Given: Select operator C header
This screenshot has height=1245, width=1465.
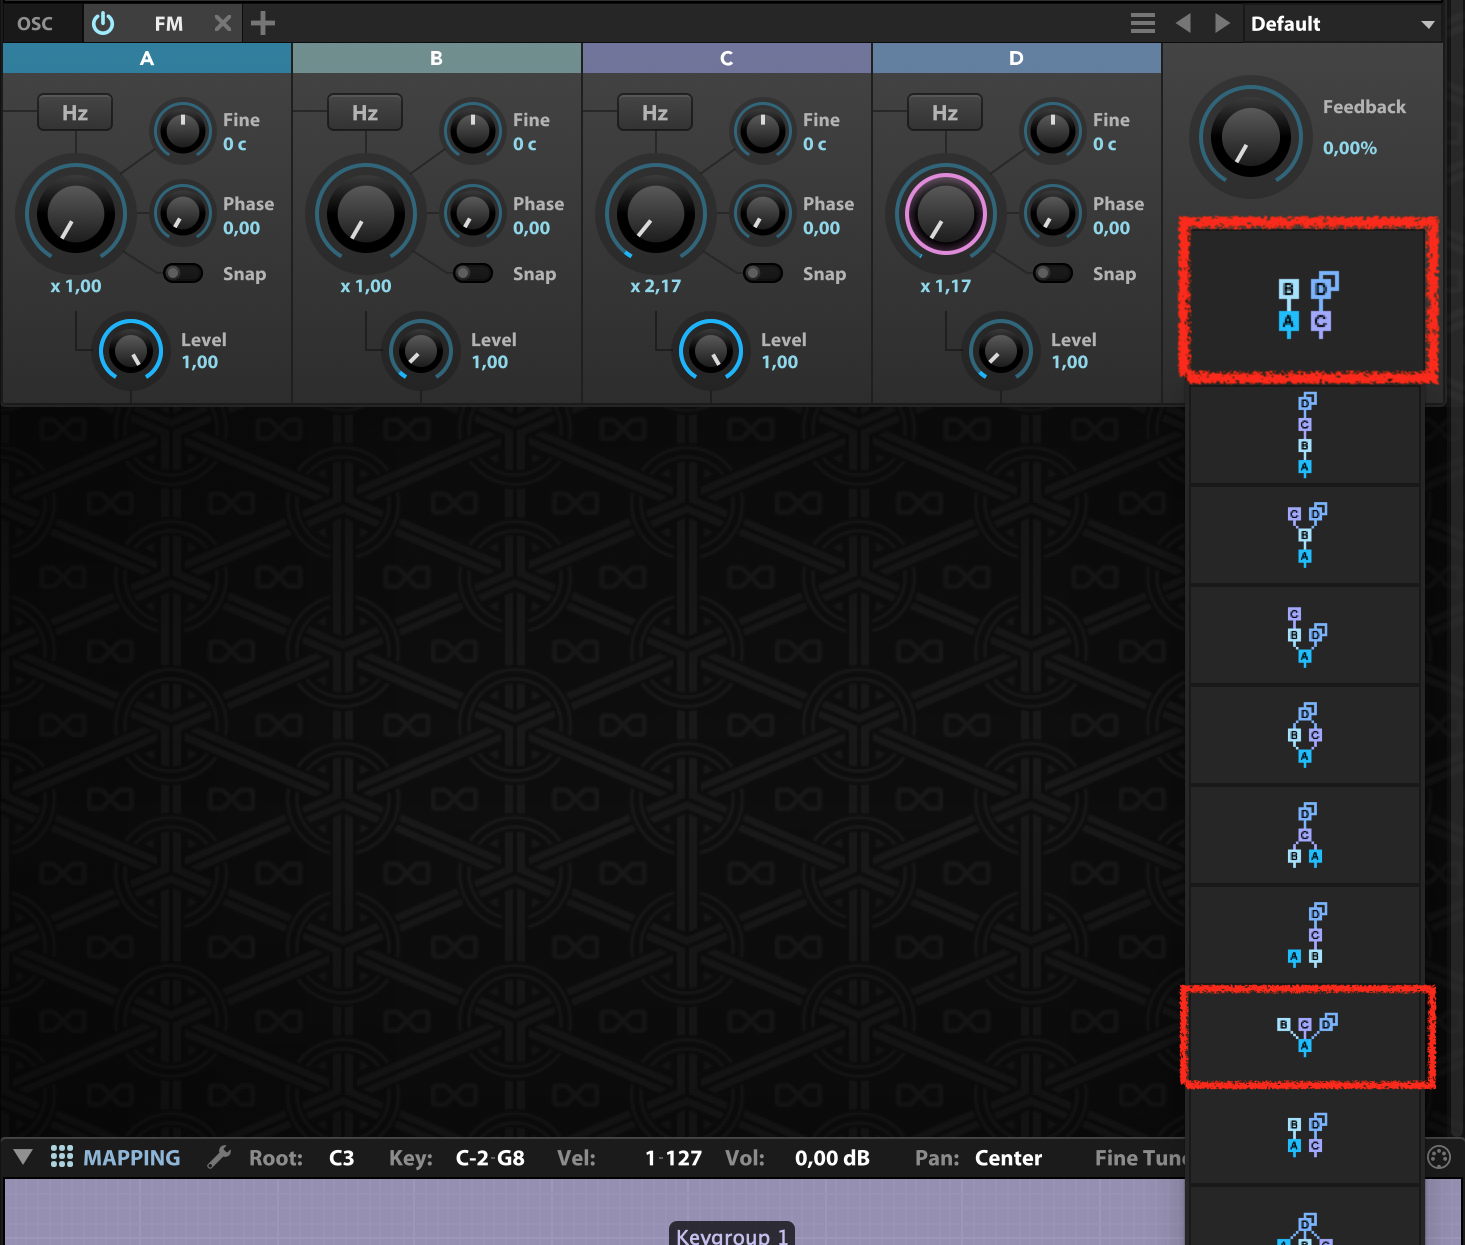Looking at the screenshot, I should tap(727, 58).
